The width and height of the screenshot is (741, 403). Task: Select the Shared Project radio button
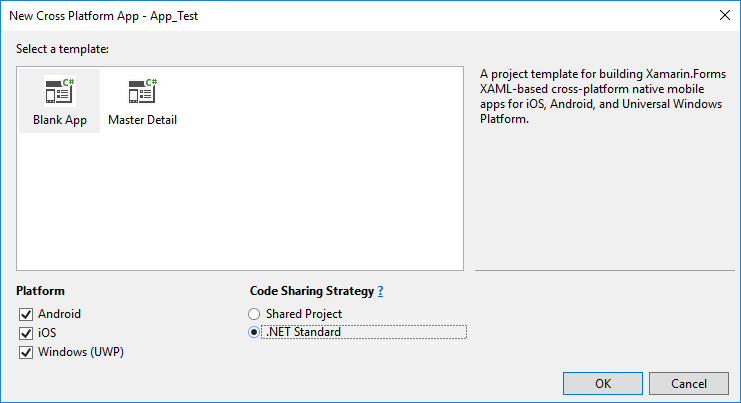254,314
